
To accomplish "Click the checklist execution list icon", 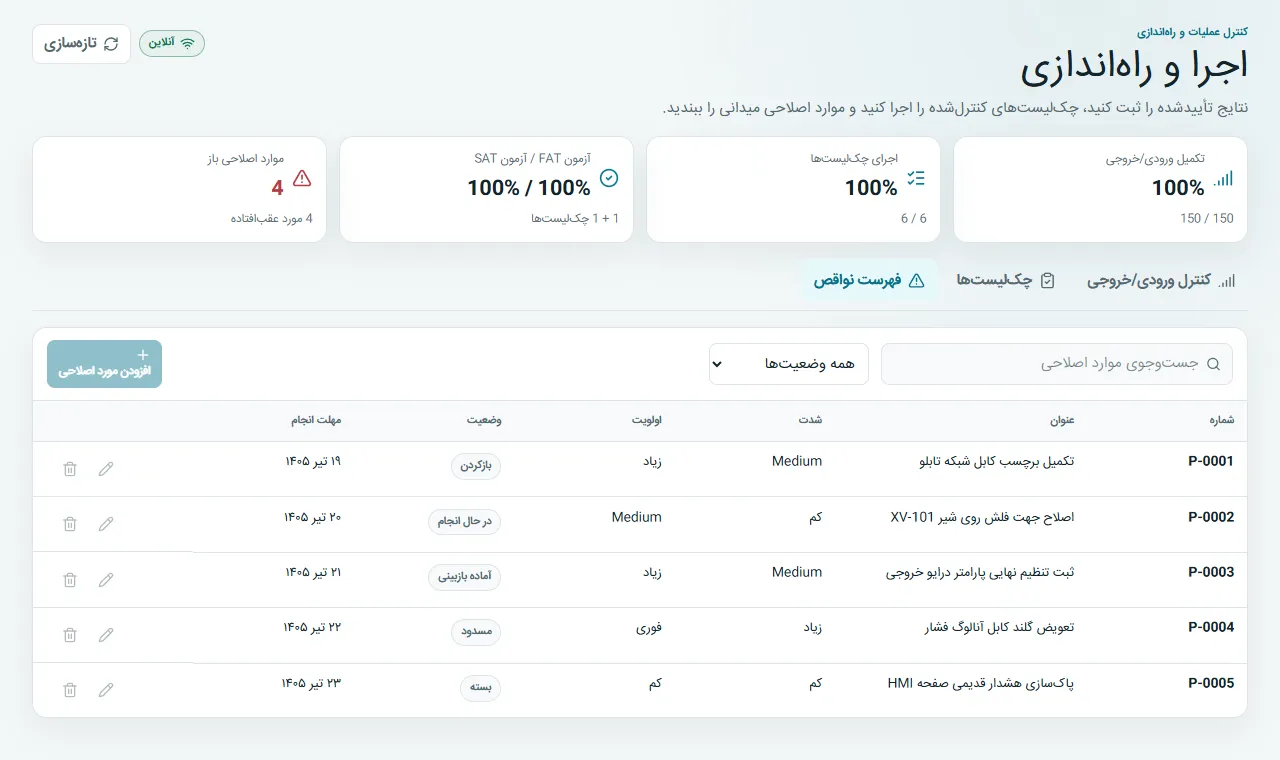I will [x=916, y=179].
